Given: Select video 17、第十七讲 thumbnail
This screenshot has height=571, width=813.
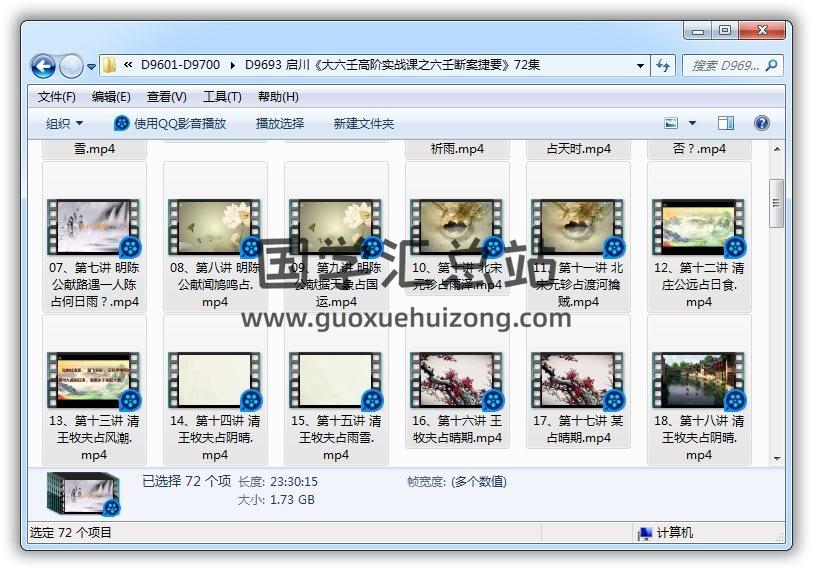Looking at the screenshot, I should pyautogui.click(x=578, y=380).
